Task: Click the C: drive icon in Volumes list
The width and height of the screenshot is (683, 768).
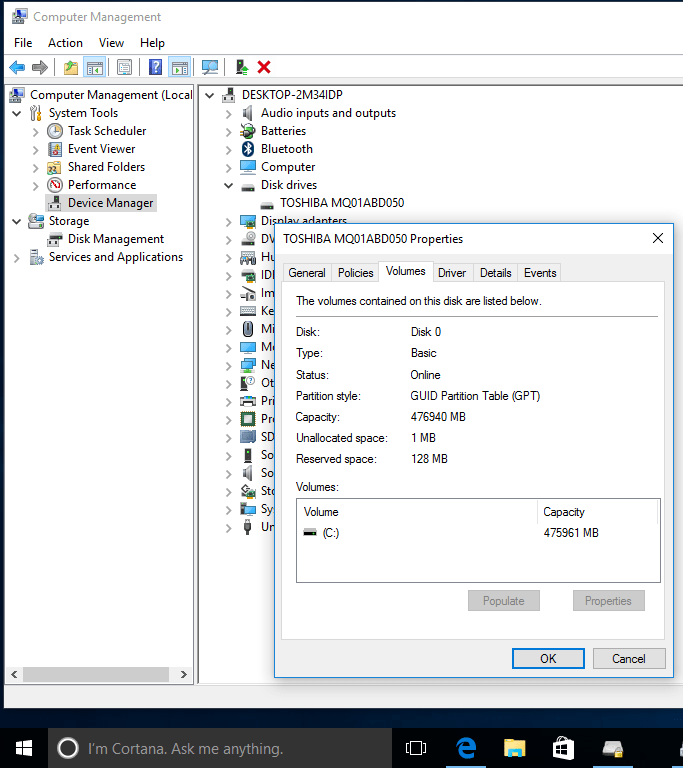Action: pos(310,532)
